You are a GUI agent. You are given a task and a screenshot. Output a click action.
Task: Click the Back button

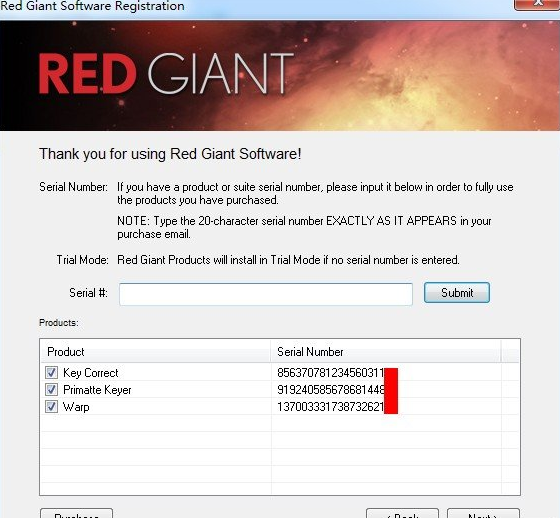(x=402, y=514)
